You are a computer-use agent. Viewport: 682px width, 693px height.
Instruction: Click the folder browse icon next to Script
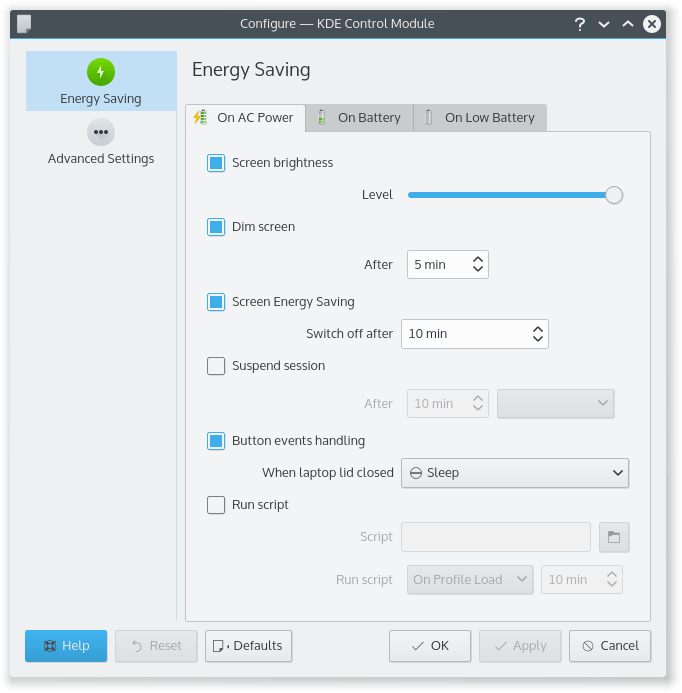614,537
